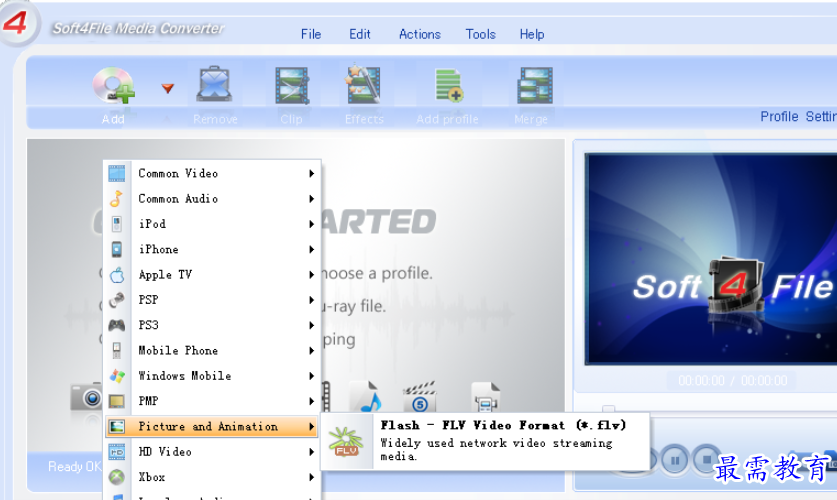
Task: Click the Common Video film icon
Action: tap(116, 173)
